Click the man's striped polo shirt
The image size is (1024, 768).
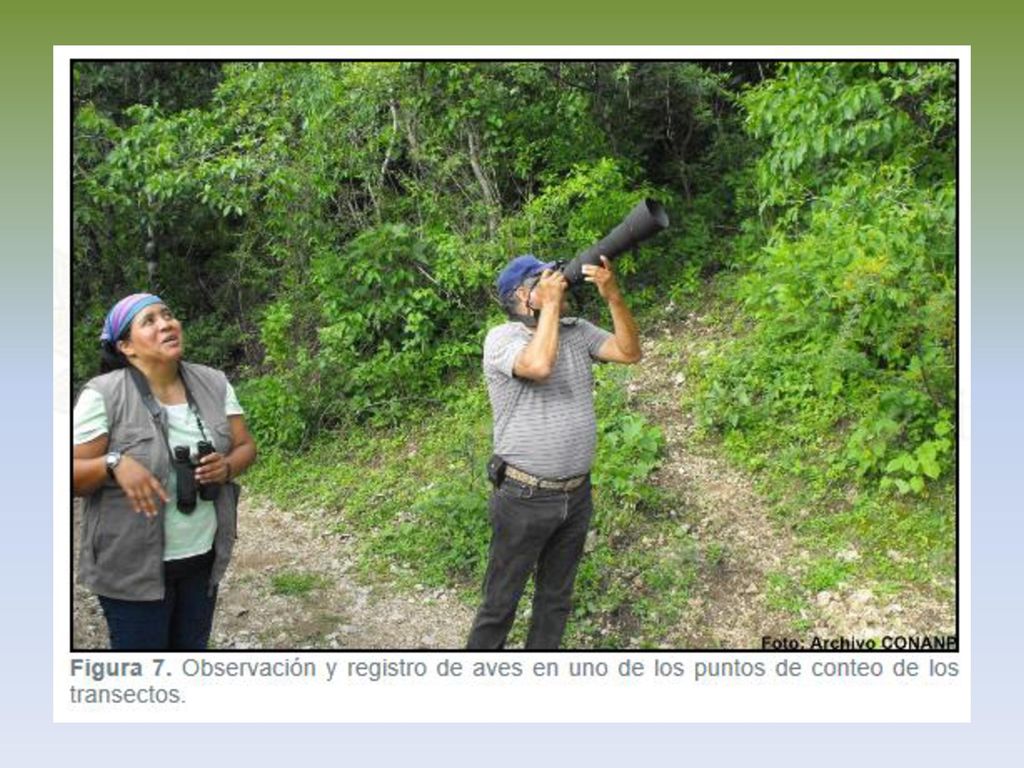coord(545,398)
